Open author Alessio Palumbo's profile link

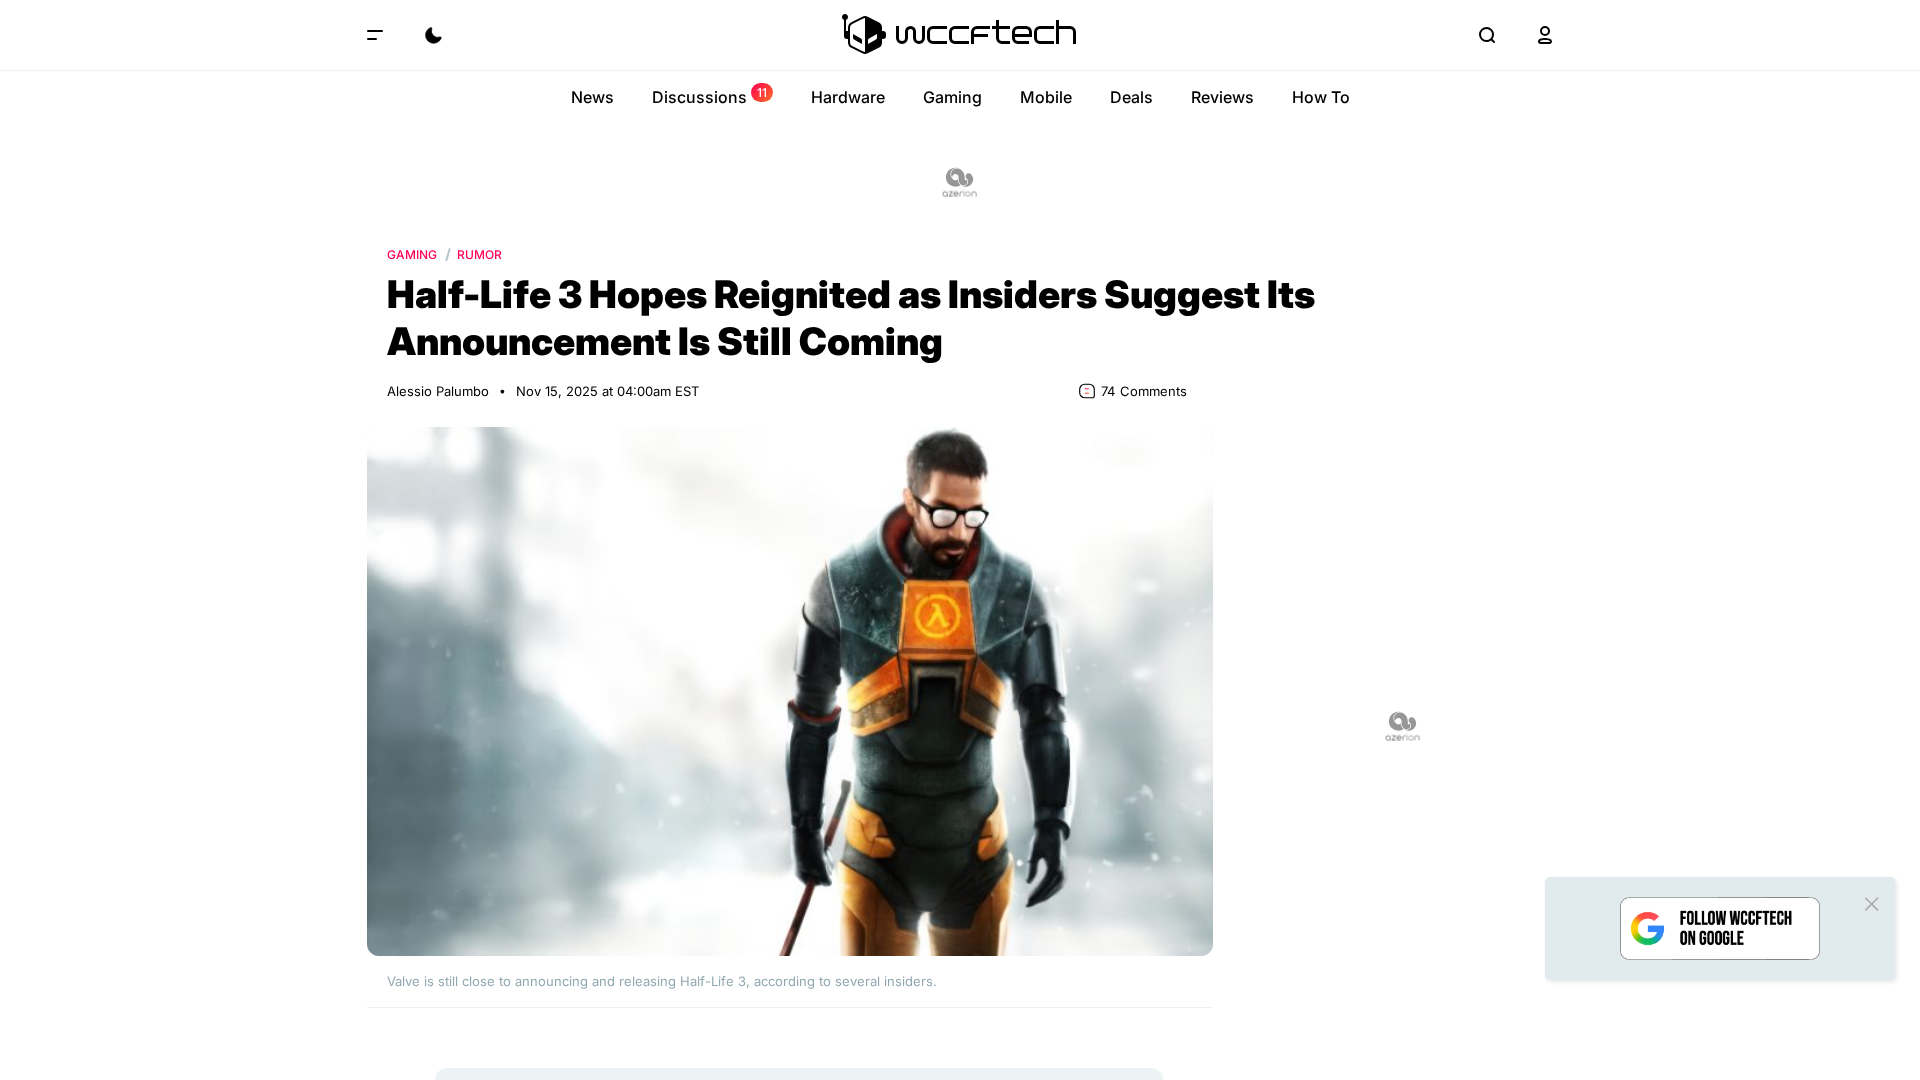click(x=438, y=391)
